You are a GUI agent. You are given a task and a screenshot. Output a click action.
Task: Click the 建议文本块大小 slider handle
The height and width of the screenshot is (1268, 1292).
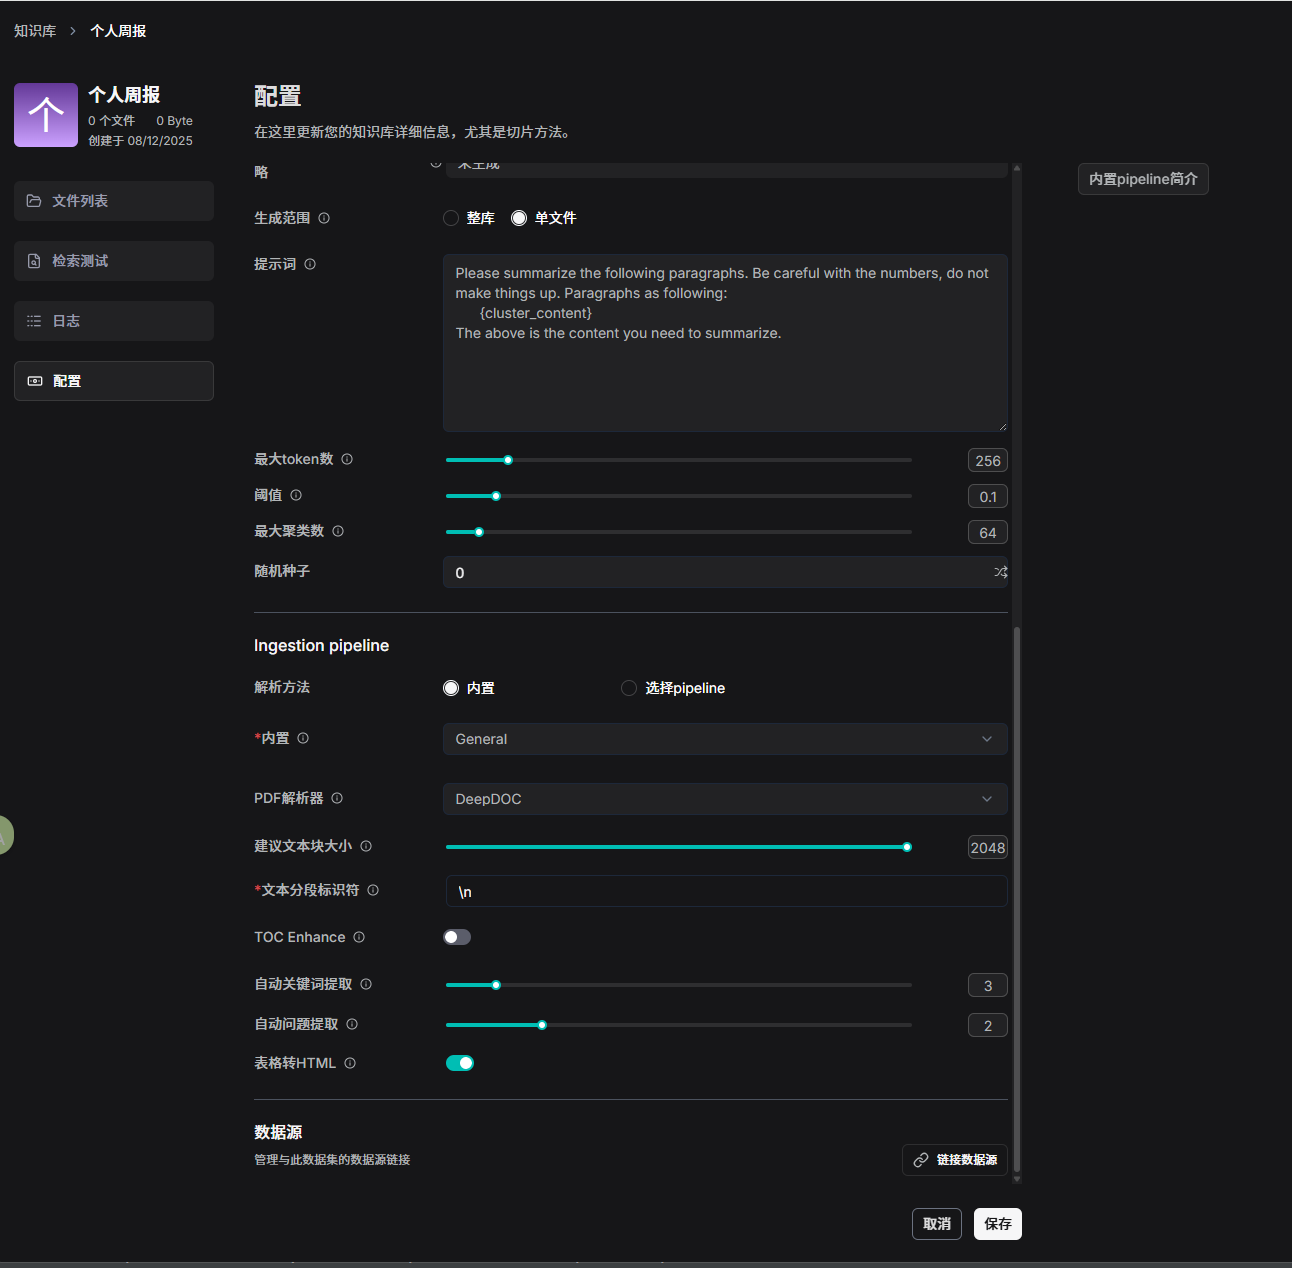[907, 847]
